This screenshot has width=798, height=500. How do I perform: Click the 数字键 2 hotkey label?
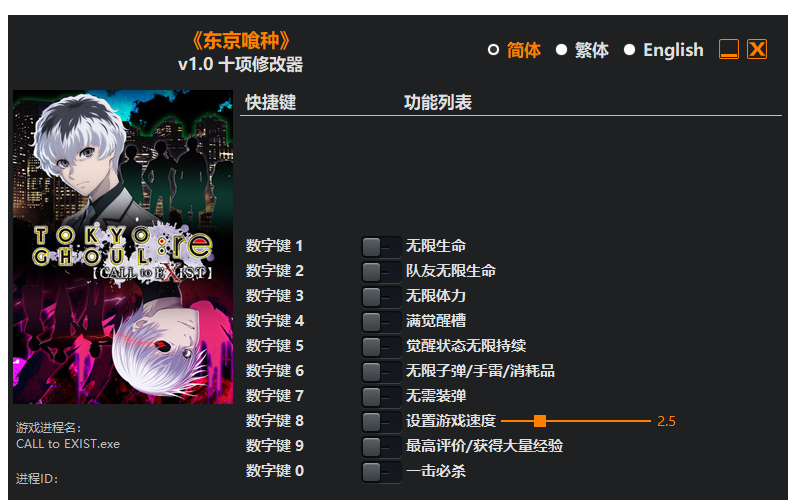click(x=274, y=271)
